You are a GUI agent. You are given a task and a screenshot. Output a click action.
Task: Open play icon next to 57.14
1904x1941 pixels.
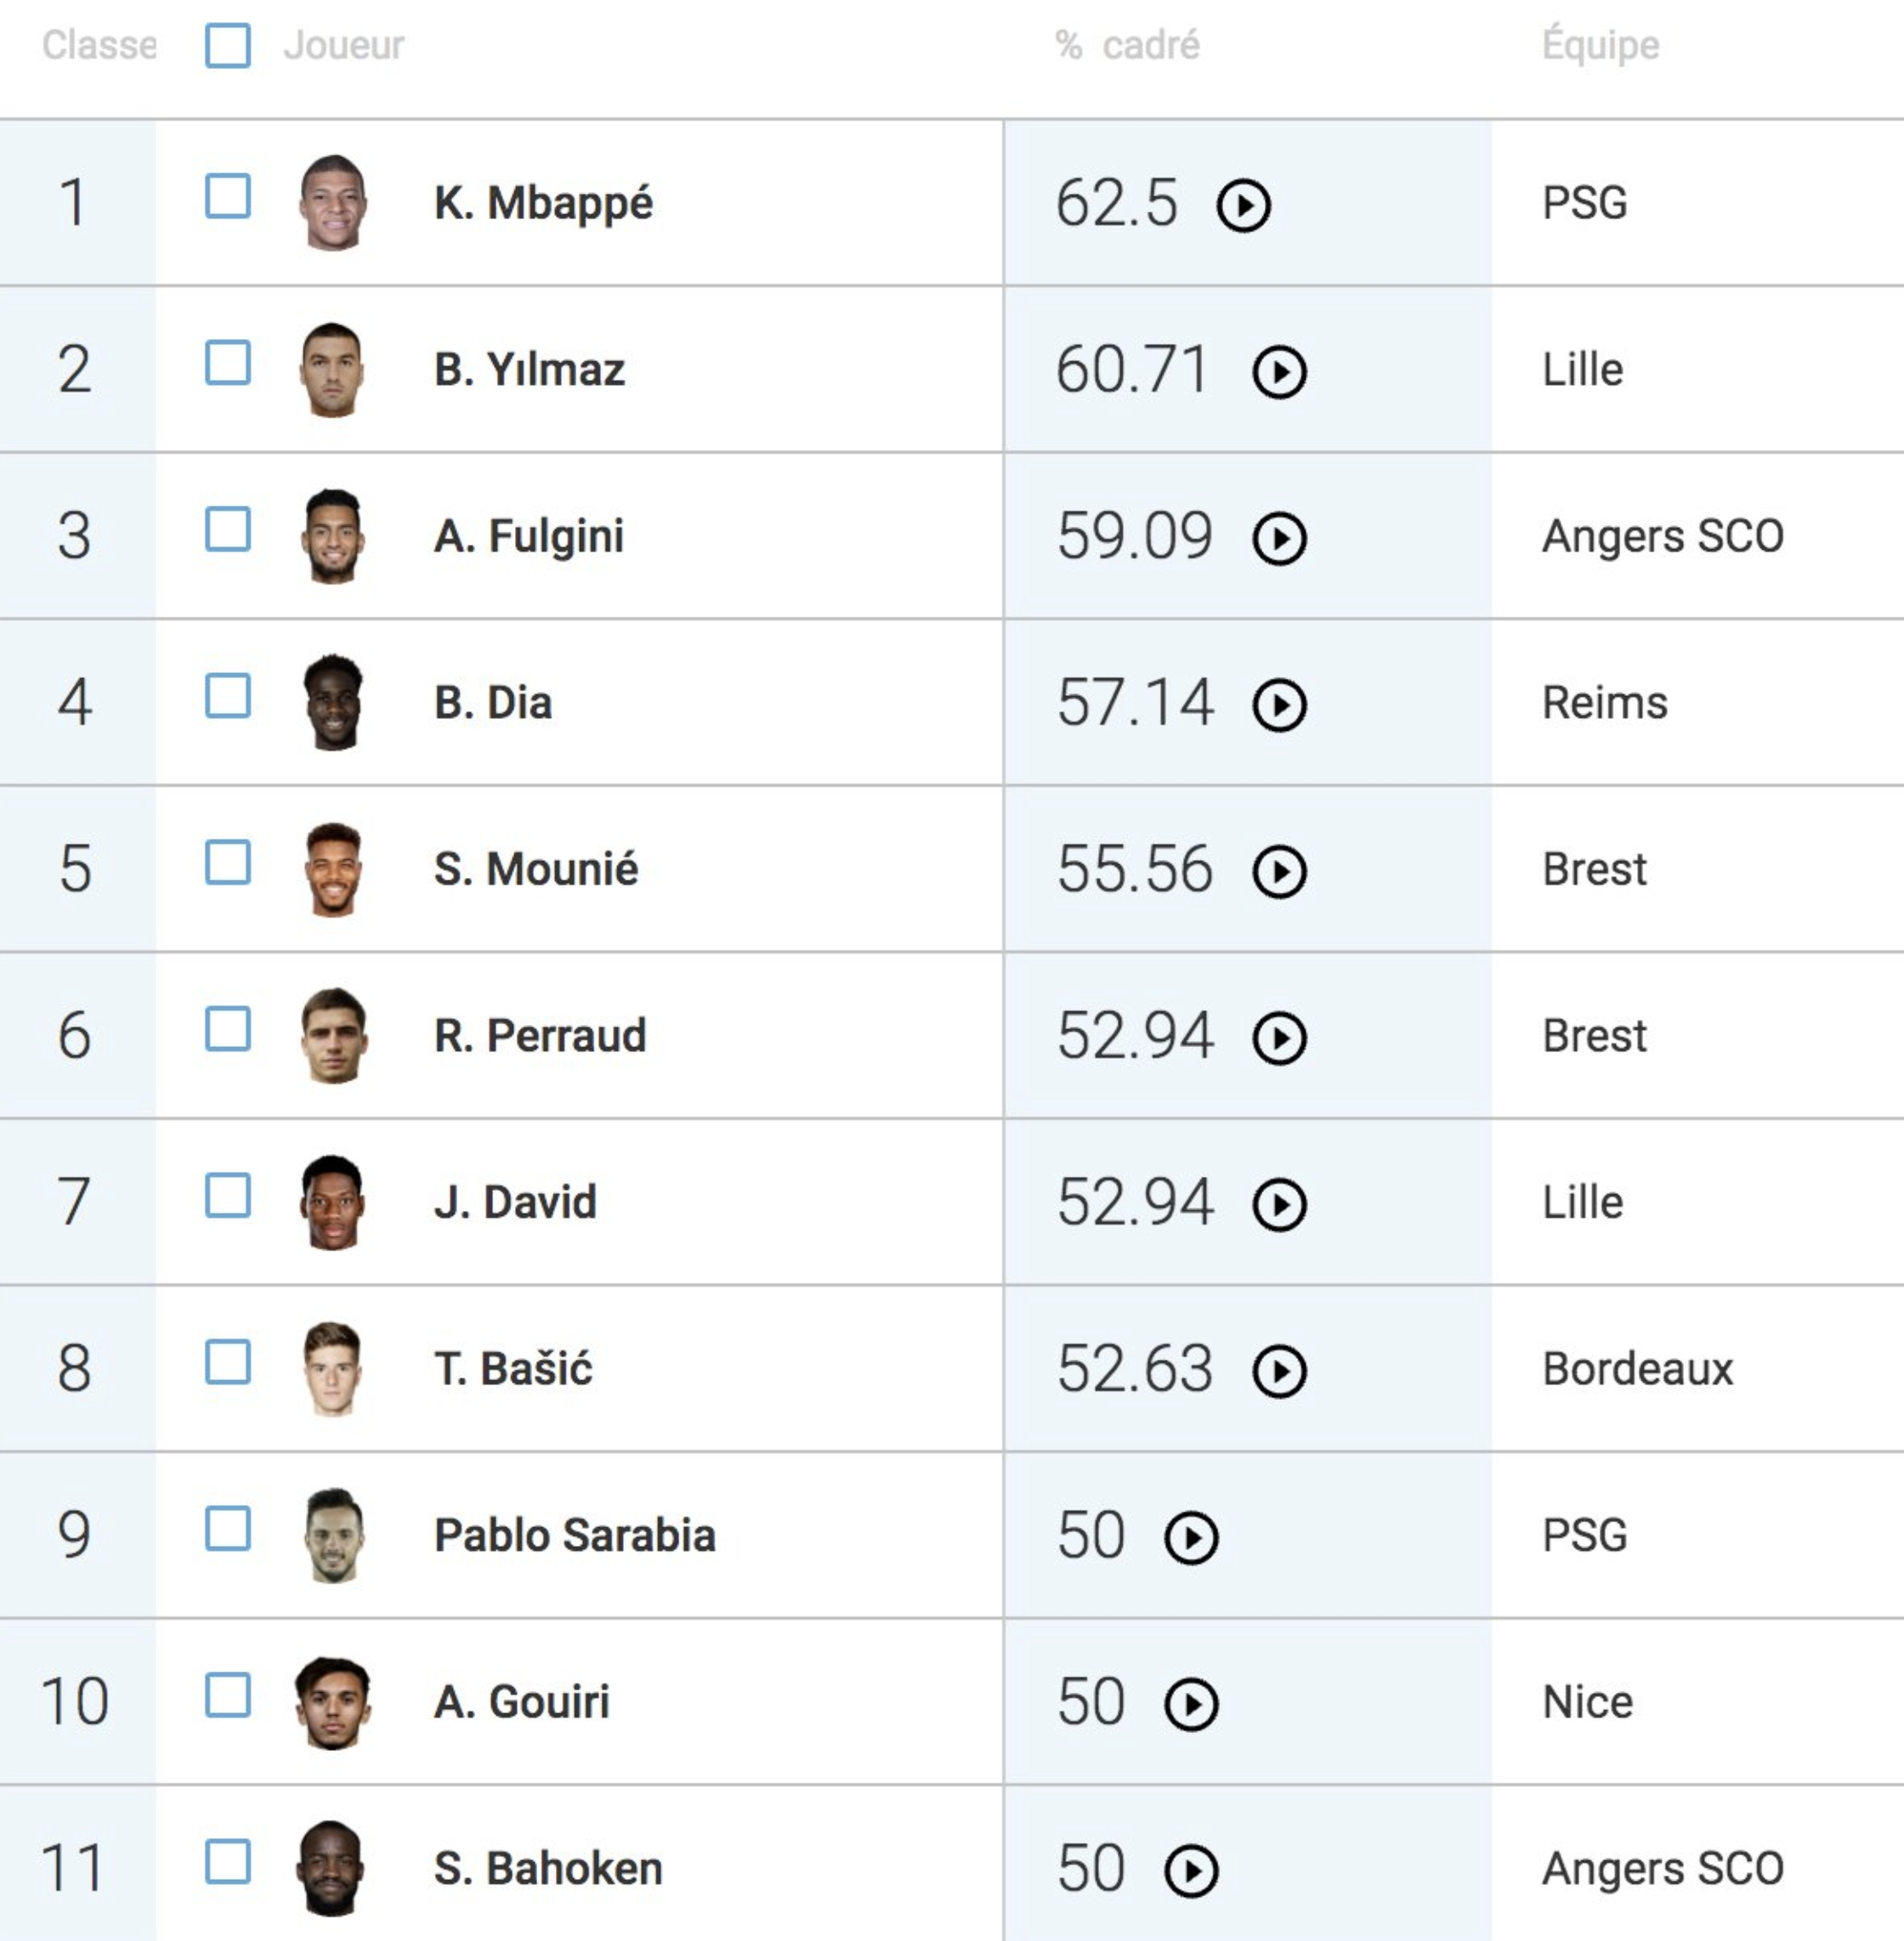pyautogui.click(x=1279, y=706)
